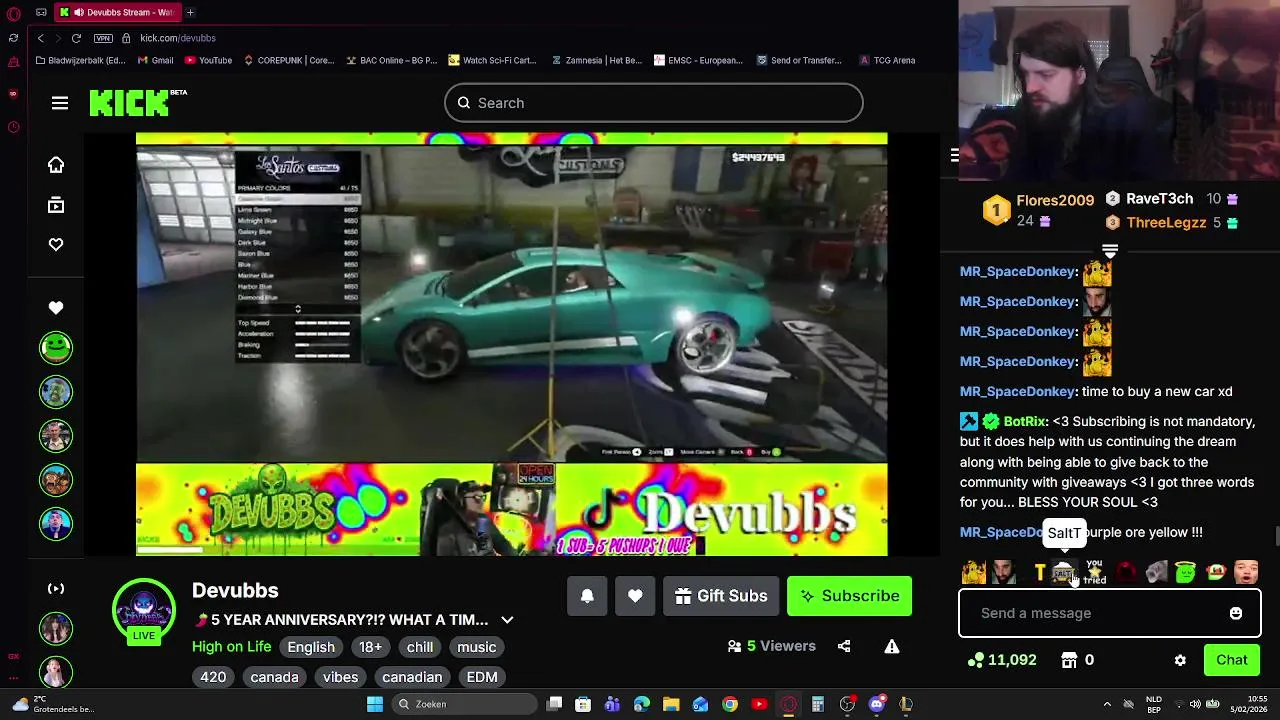Click the English language tag
The image size is (1280, 720).
pos(311,647)
